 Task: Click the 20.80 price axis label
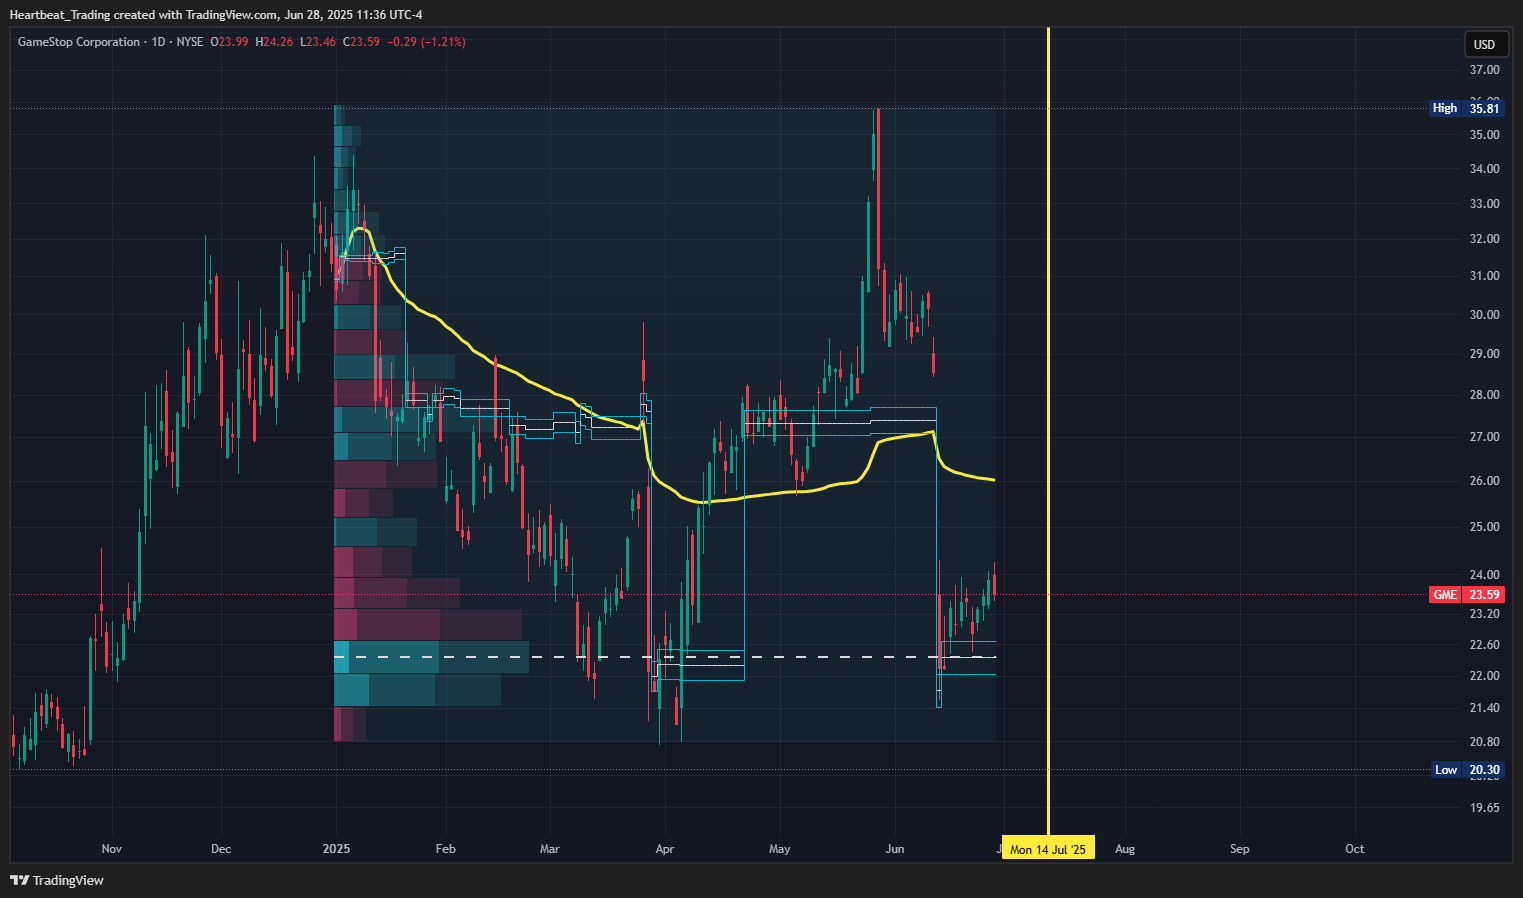(1484, 742)
